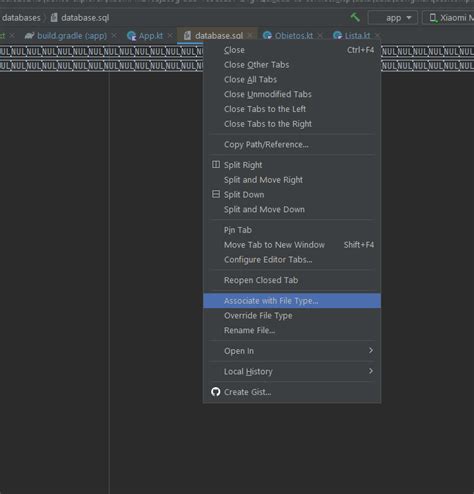The image size is (474, 494).
Task: Click the Kotlin class icon on Lista.kt tab
Action: [337, 35]
